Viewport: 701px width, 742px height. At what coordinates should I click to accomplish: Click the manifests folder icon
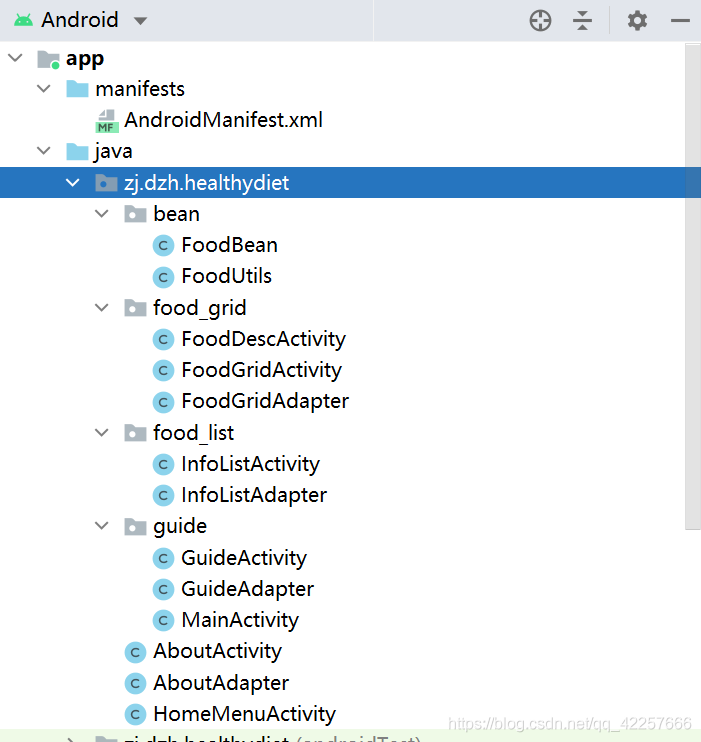tap(77, 89)
